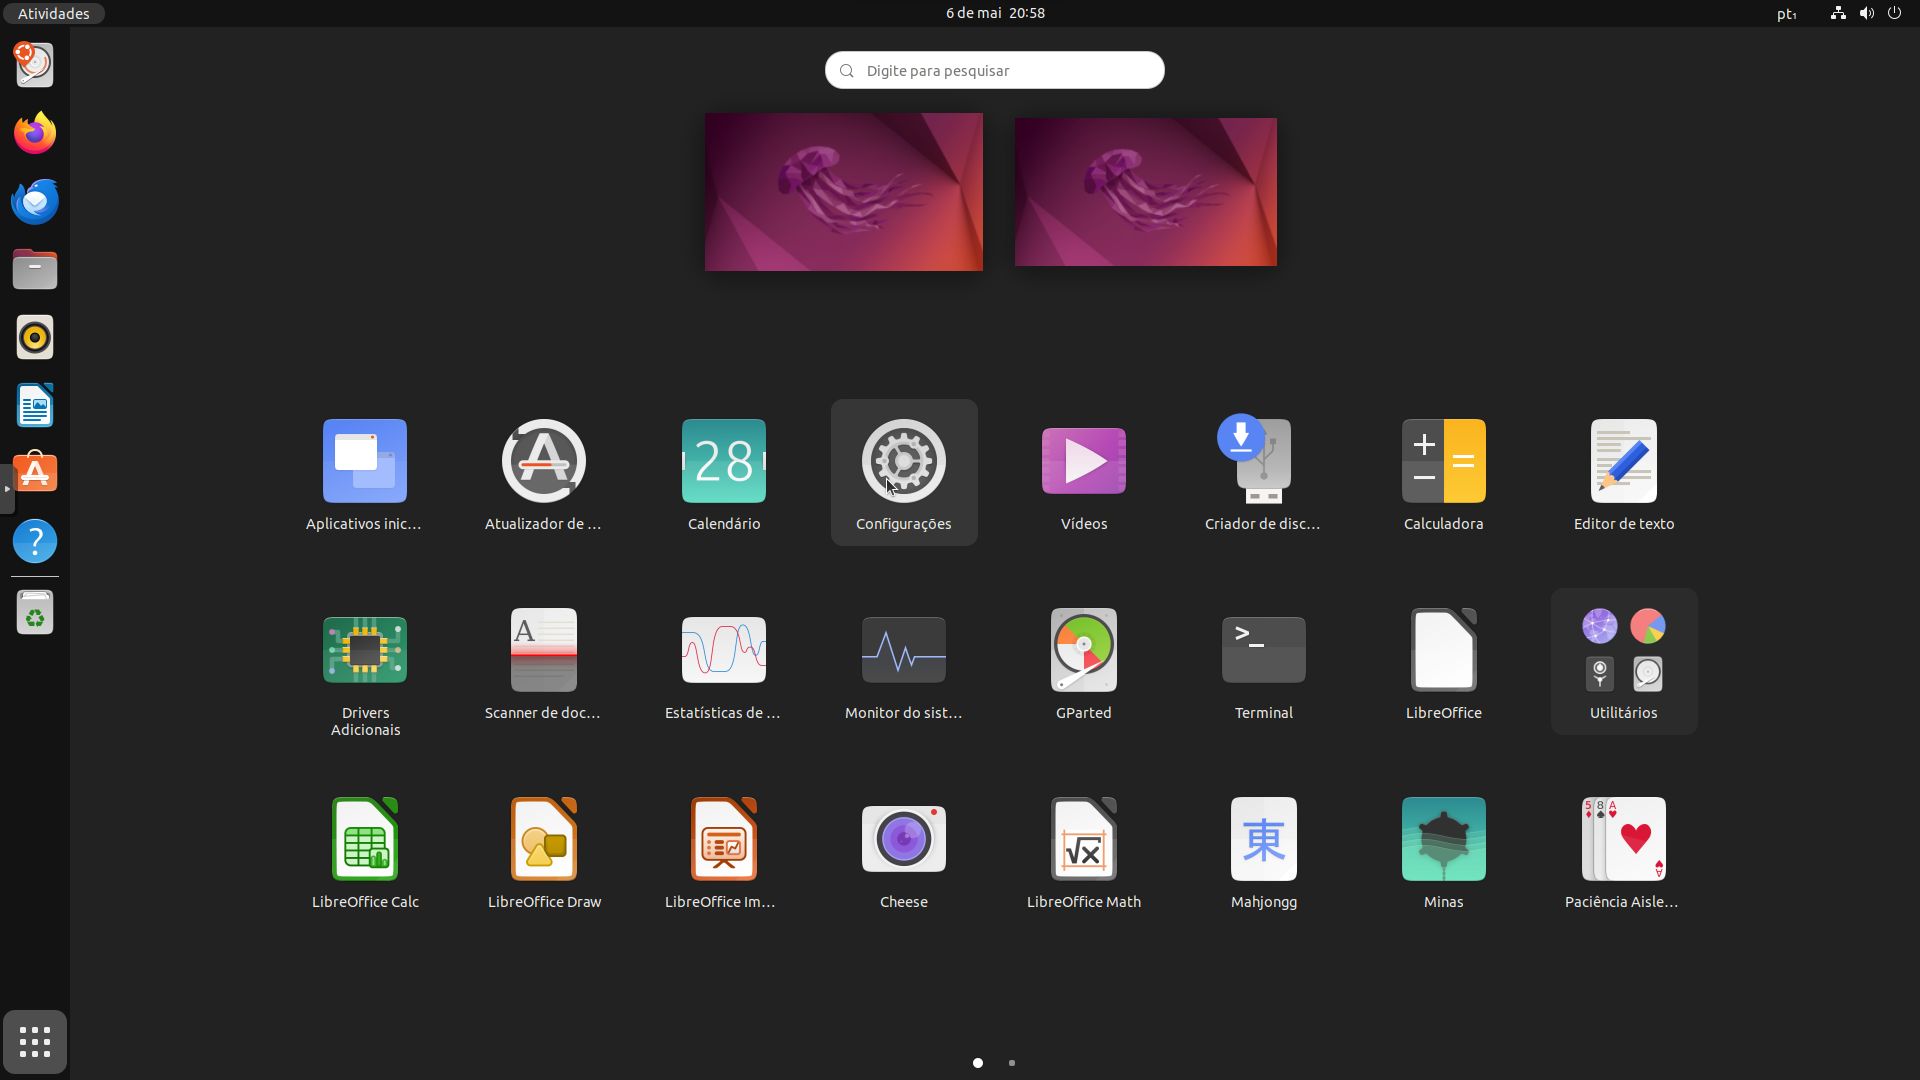Image resolution: width=1920 pixels, height=1080 pixels.
Task: Click the date and time menu
Action: point(994,13)
